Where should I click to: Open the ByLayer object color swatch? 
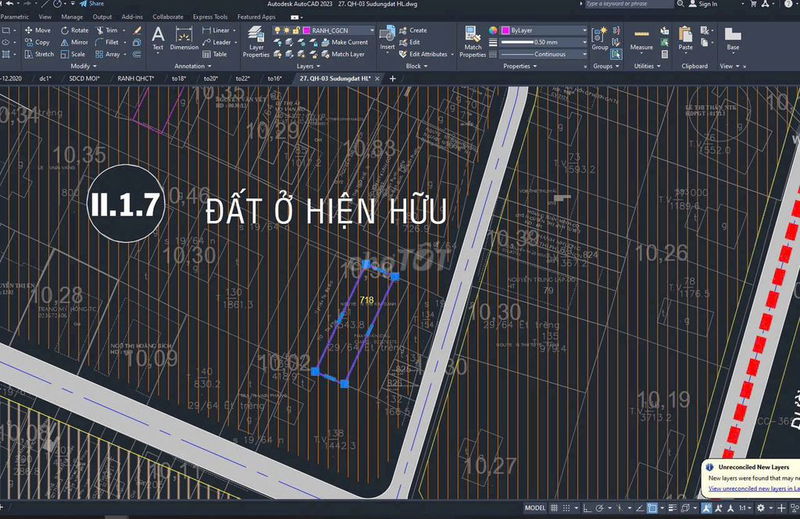click(544, 30)
